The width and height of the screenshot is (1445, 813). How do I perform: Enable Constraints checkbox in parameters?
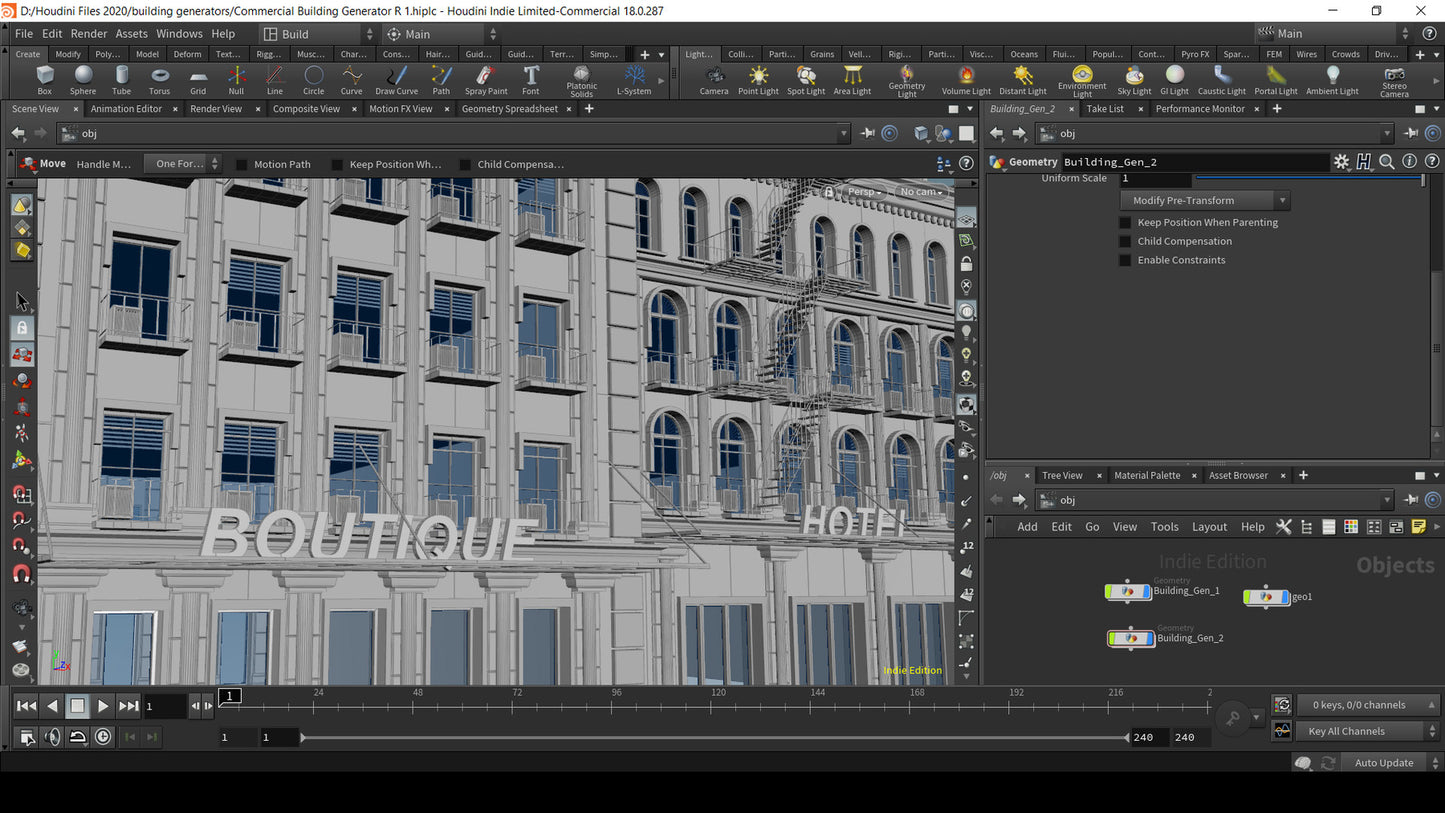(x=1125, y=261)
